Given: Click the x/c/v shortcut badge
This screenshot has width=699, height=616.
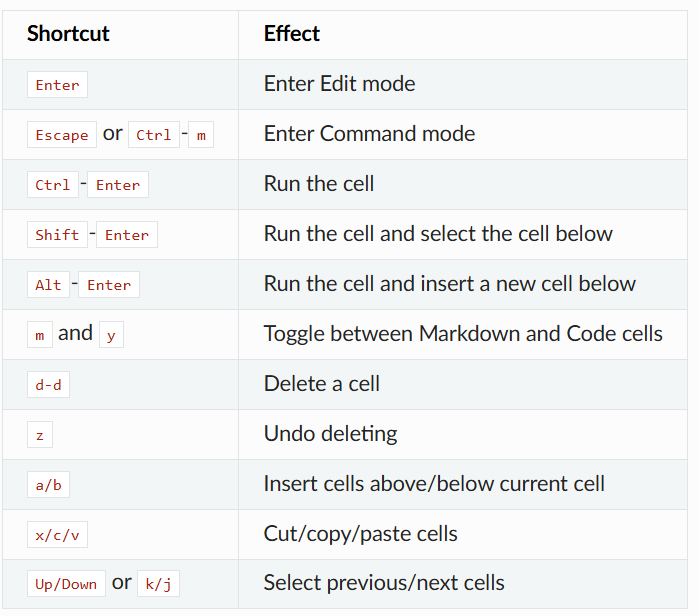Looking at the screenshot, I should tap(57, 535).
